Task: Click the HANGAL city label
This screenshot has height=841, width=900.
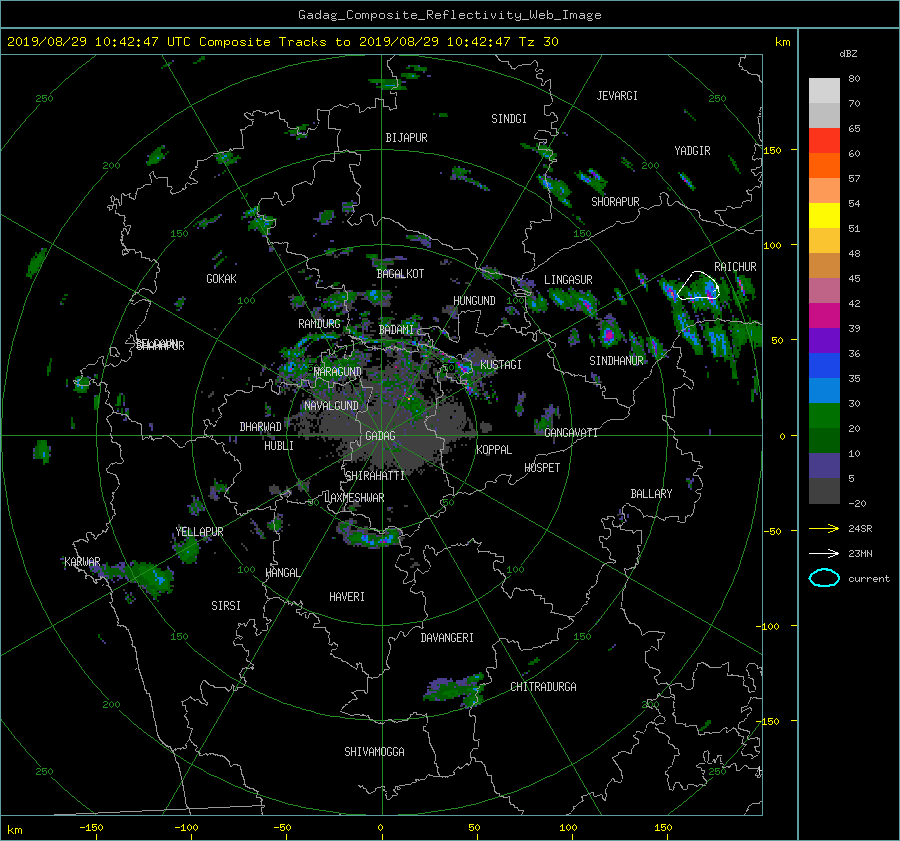Action: (282, 573)
